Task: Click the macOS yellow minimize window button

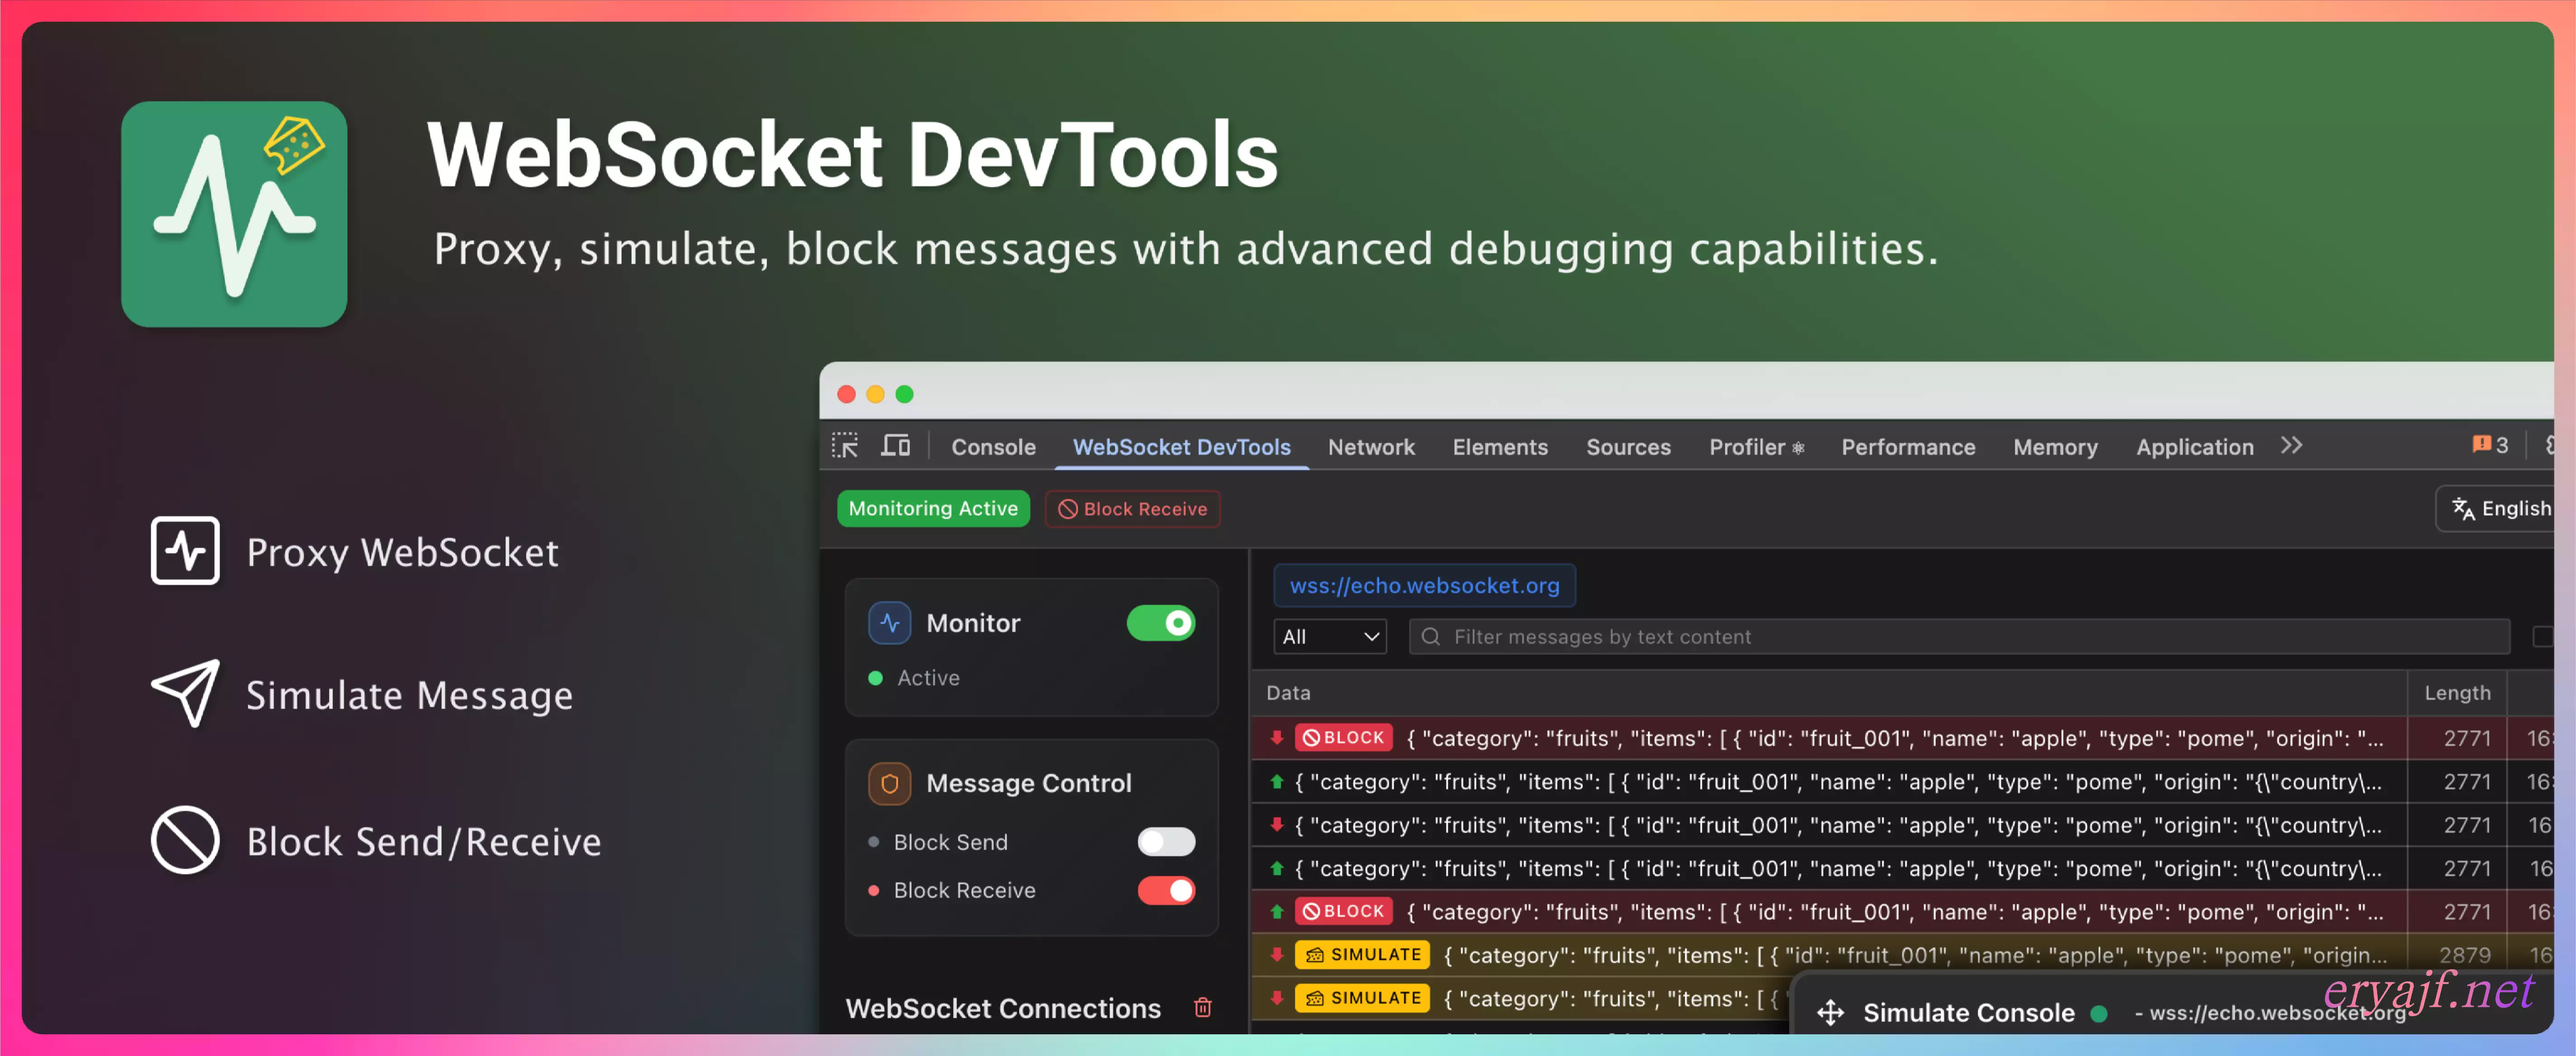Action: click(x=875, y=394)
